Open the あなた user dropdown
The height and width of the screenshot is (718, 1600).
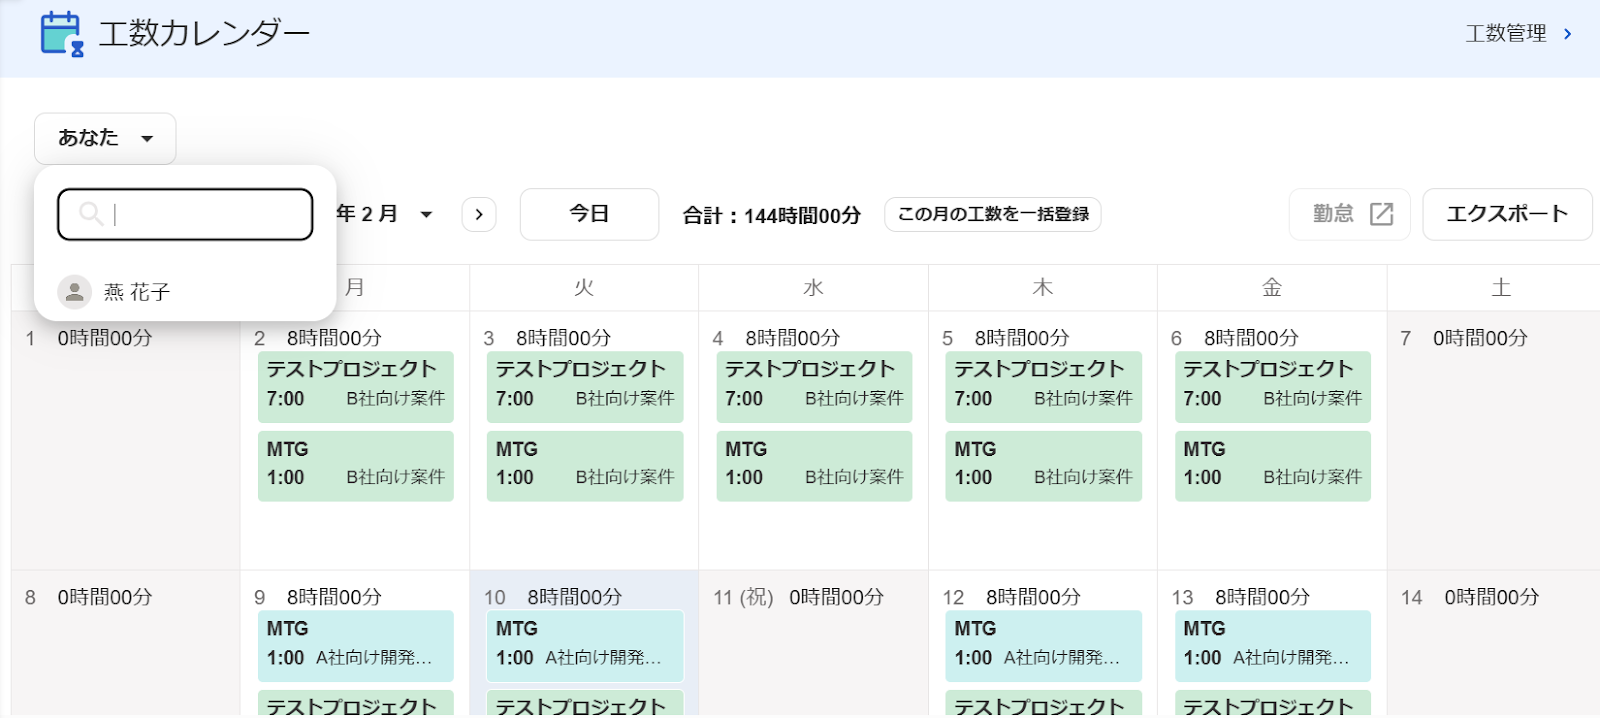(x=105, y=138)
